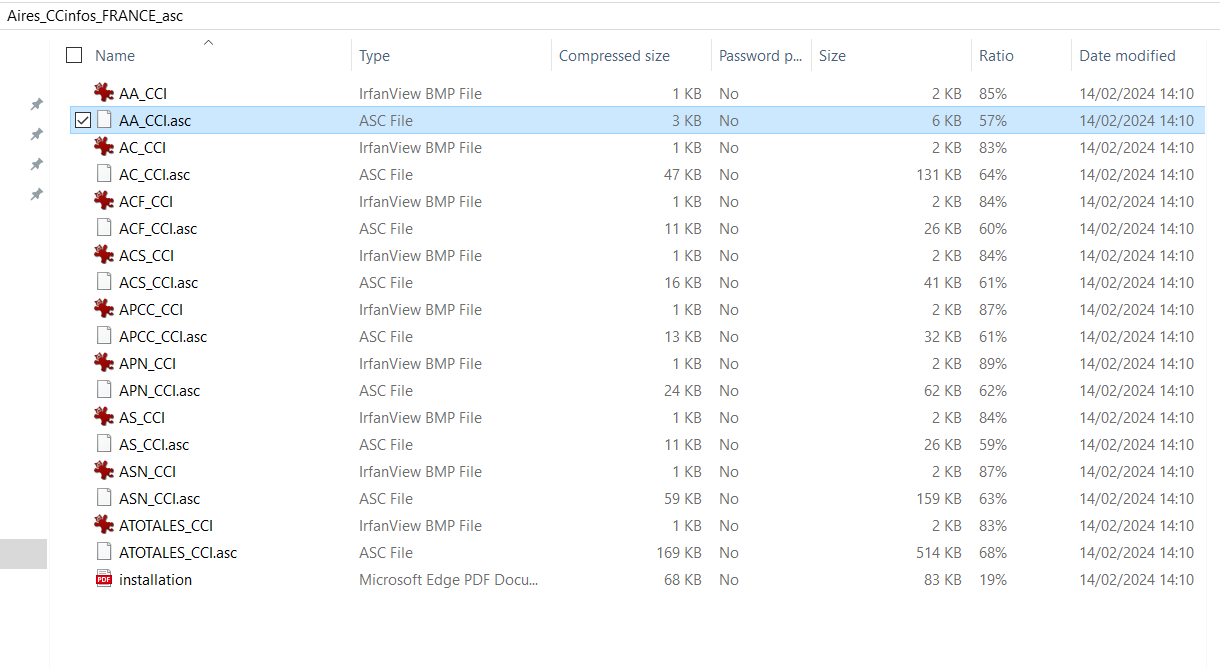Click the Size column header

[x=832, y=56]
